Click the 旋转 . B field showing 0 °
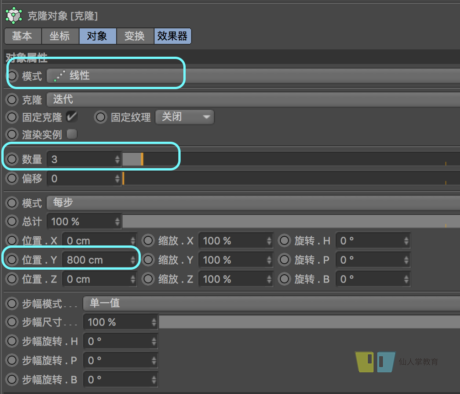 (369, 279)
